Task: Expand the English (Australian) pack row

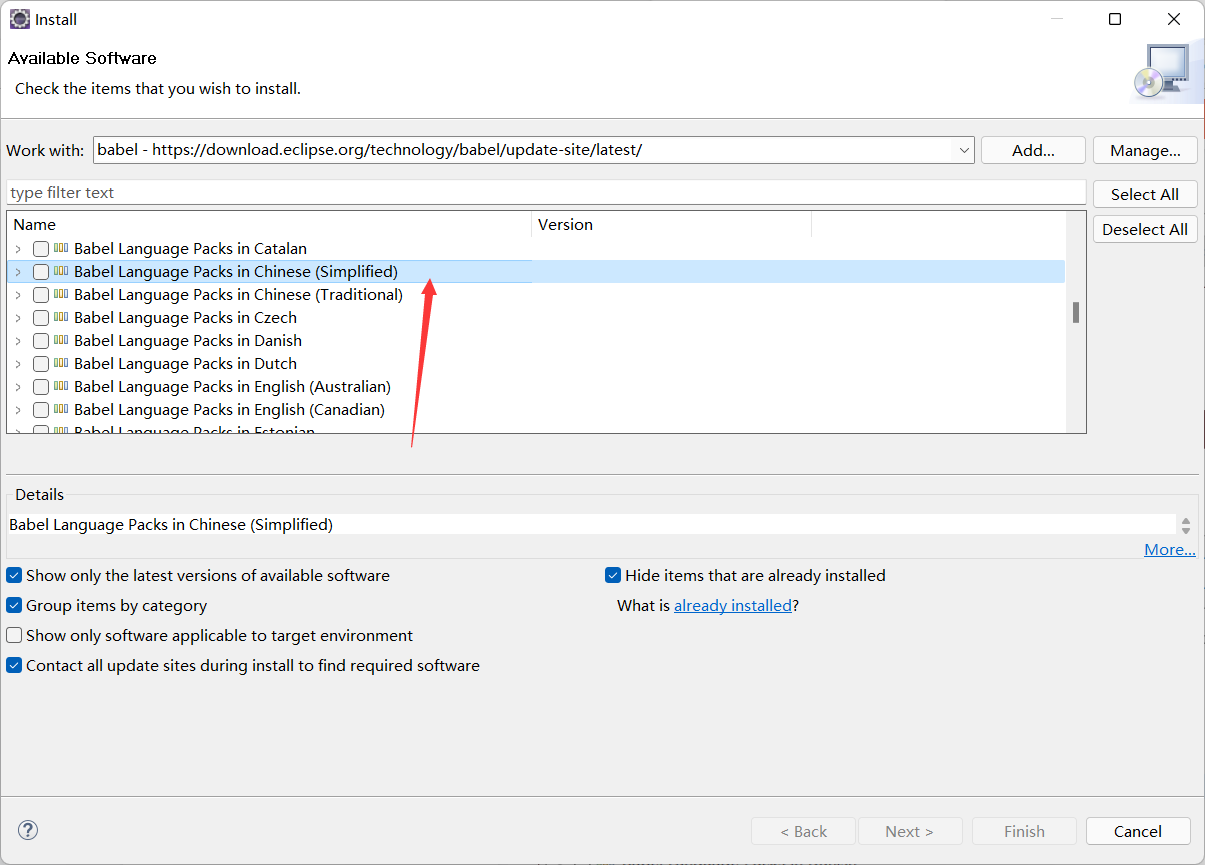Action: tap(18, 387)
